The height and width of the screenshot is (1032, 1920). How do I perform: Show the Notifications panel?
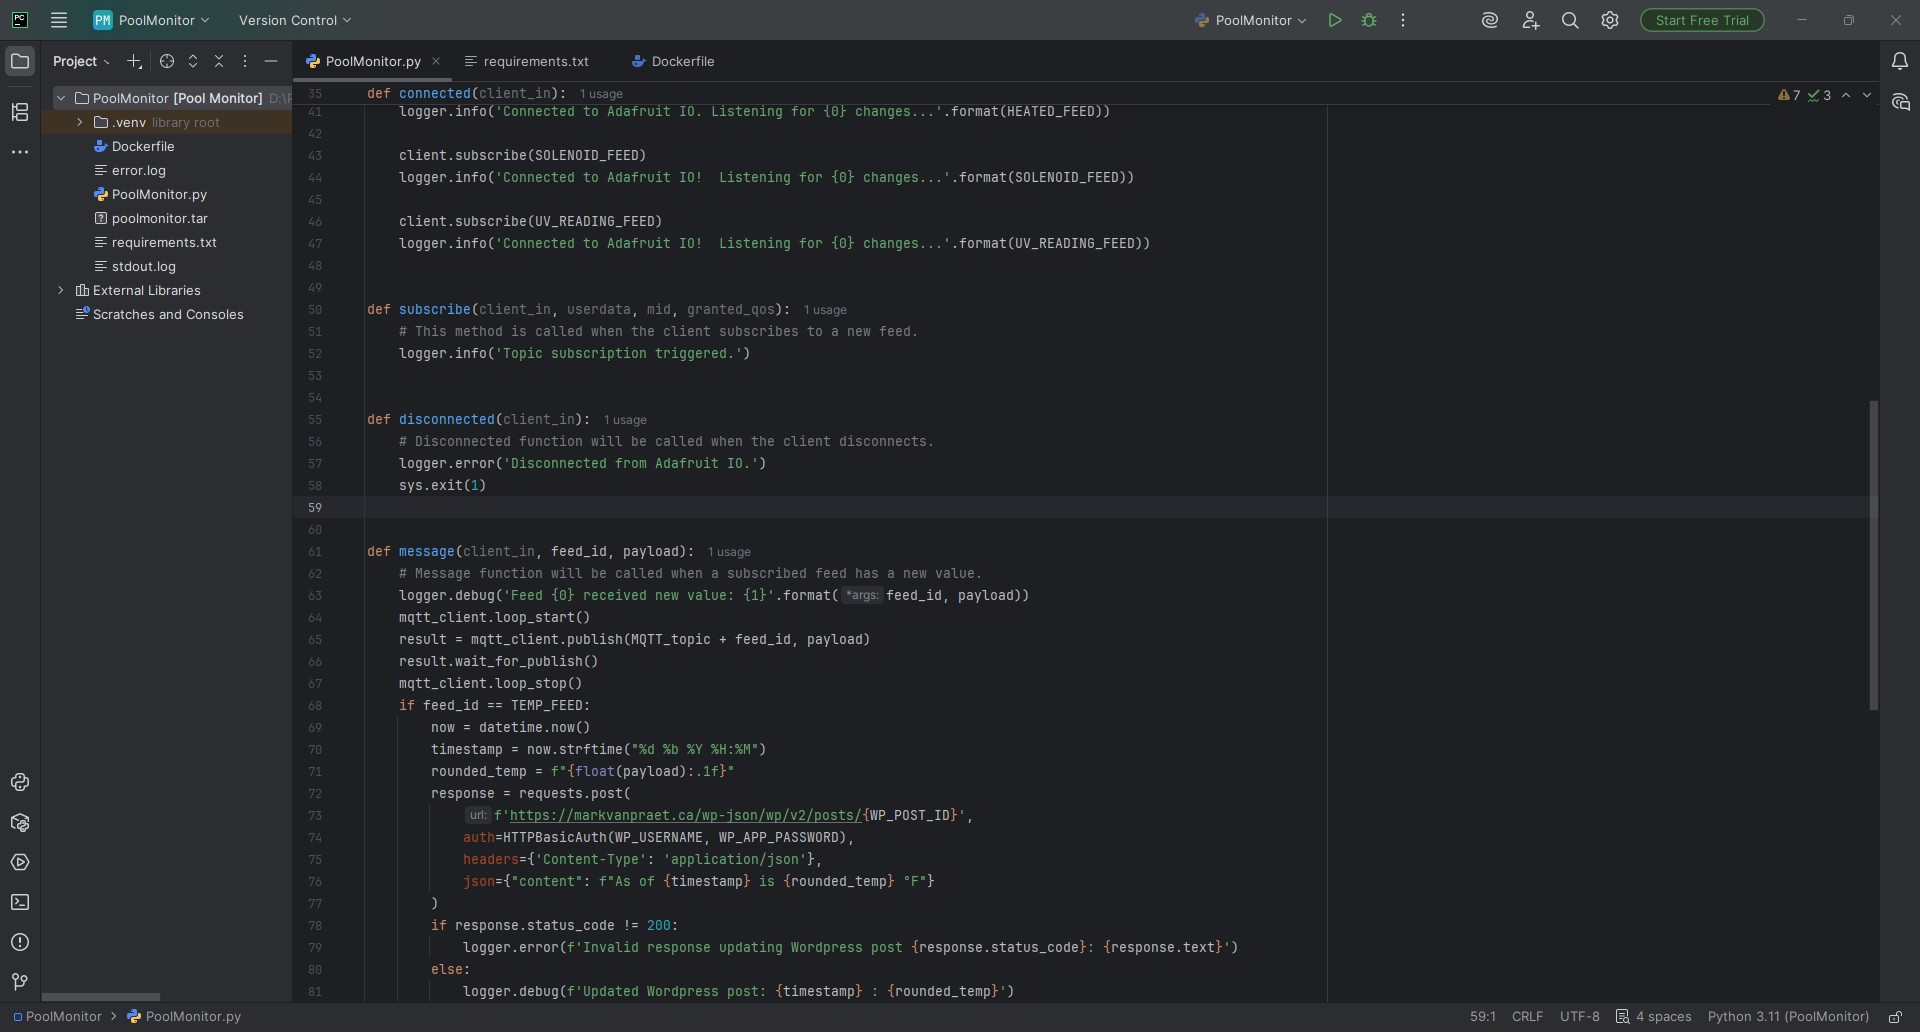[x=1900, y=61]
